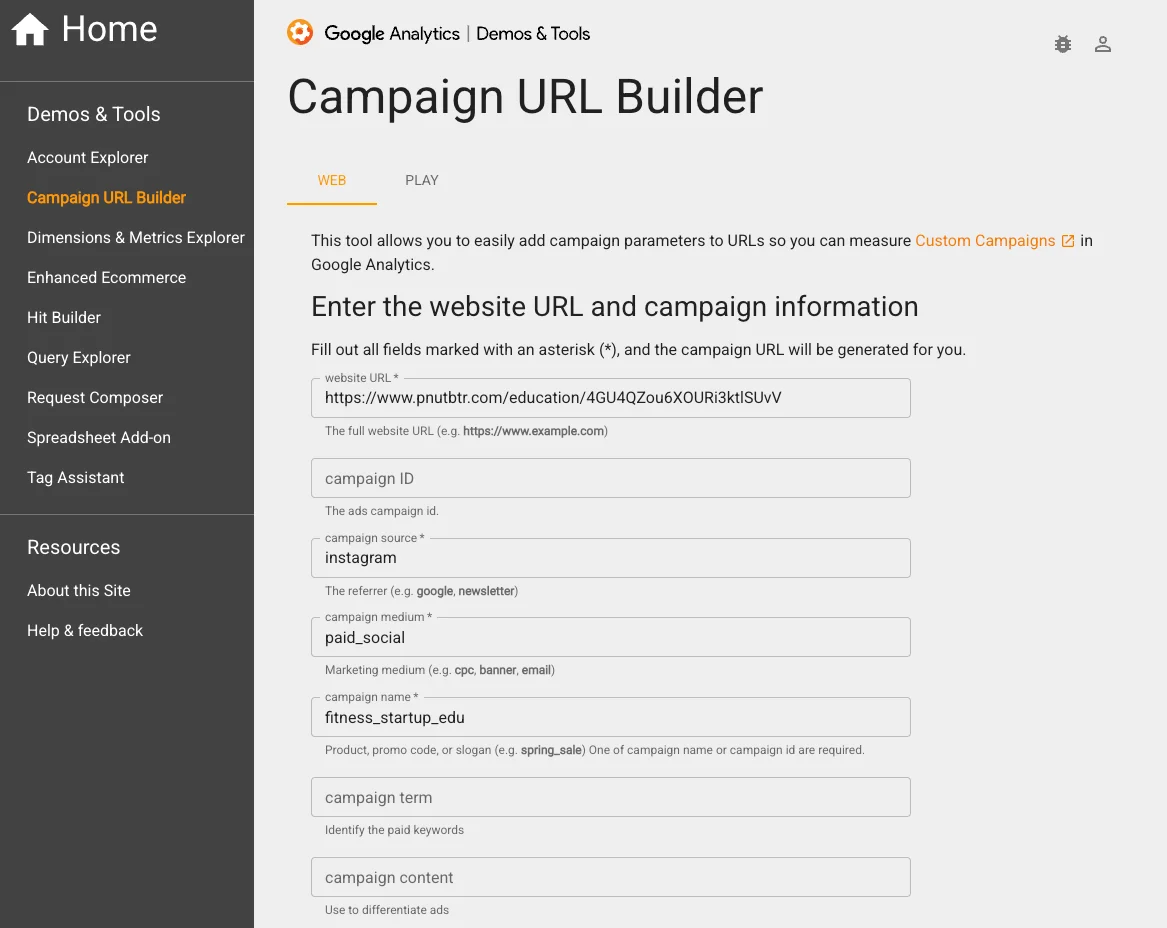Go to Dimensions & Metrics Explorer
This screenshot has width=1167, height=928.
coord(136,238)
